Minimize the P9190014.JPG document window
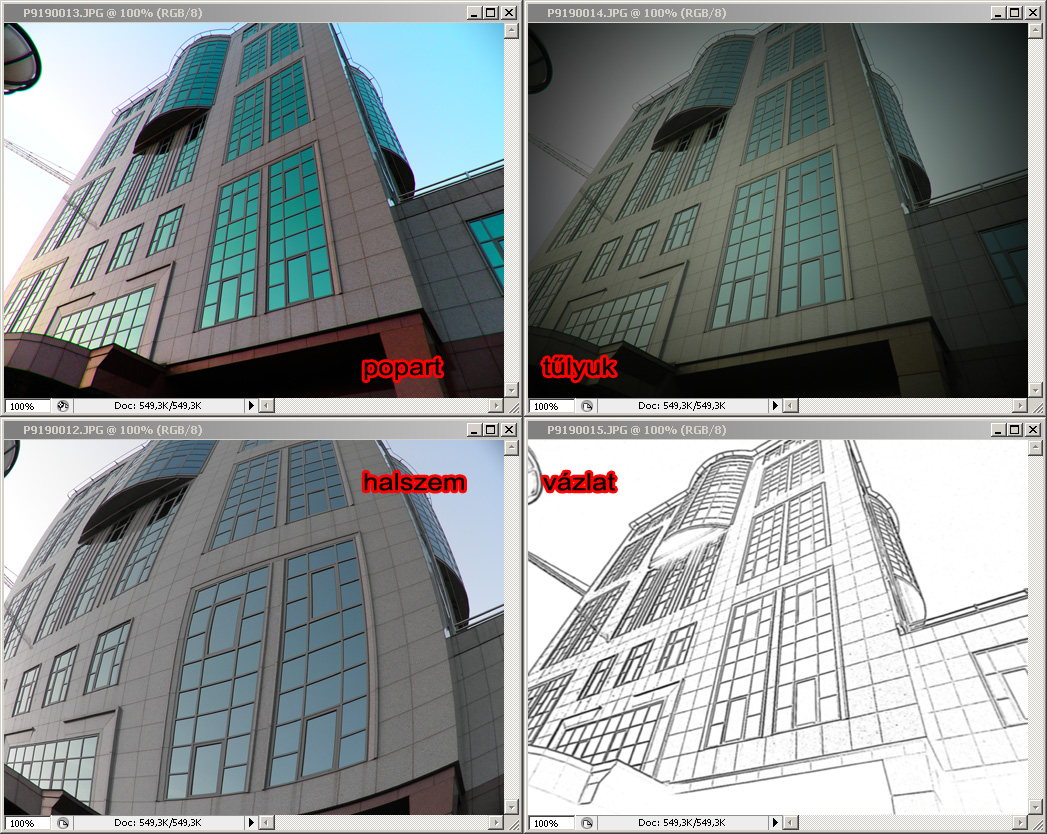 click(998, 13)
